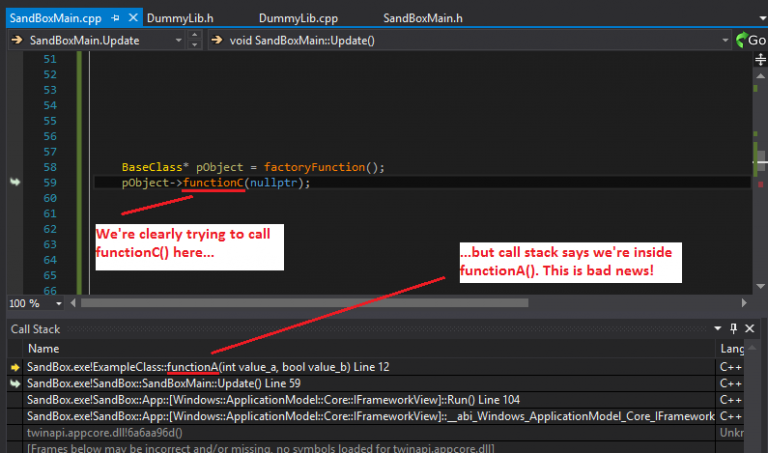Click the vertical scrollbar up arrow in editor

pos(760,76)
